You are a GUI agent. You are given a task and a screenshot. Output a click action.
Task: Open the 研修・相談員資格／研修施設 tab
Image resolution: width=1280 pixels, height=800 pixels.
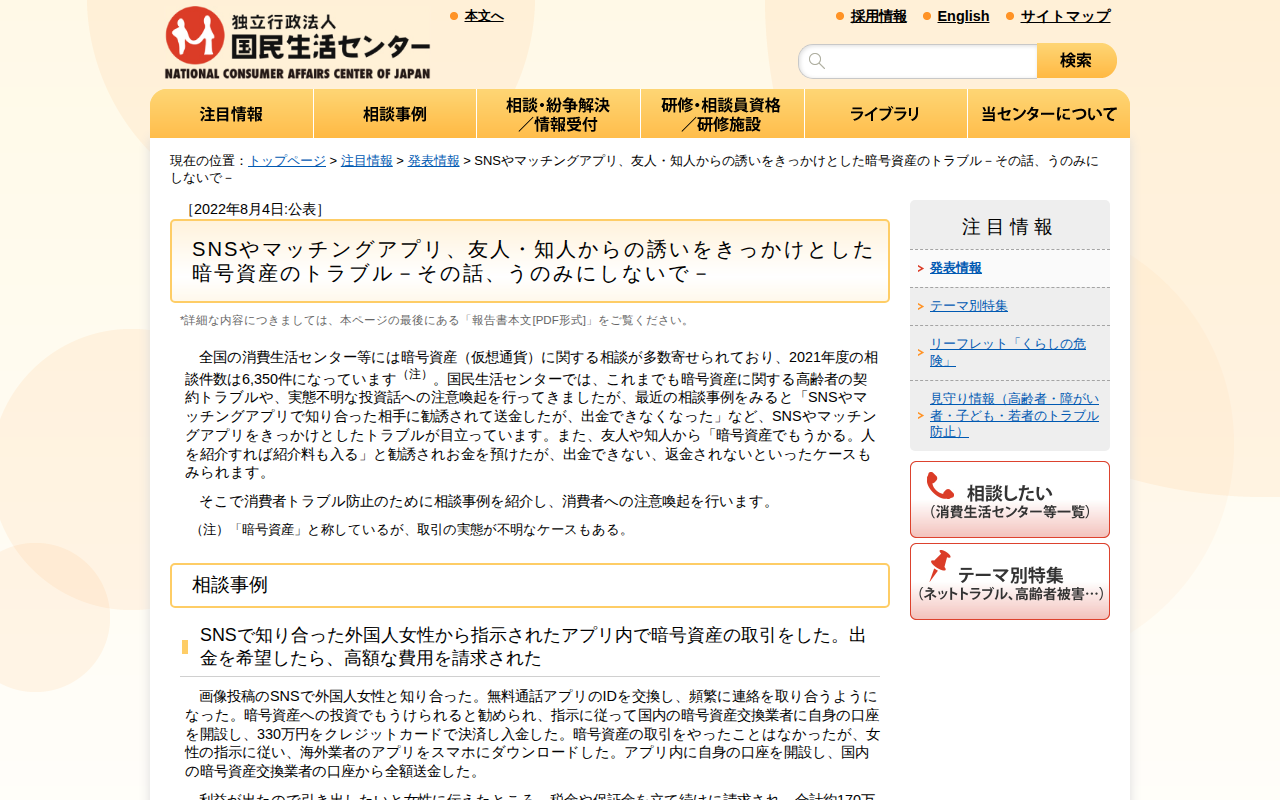pos(722,114)
